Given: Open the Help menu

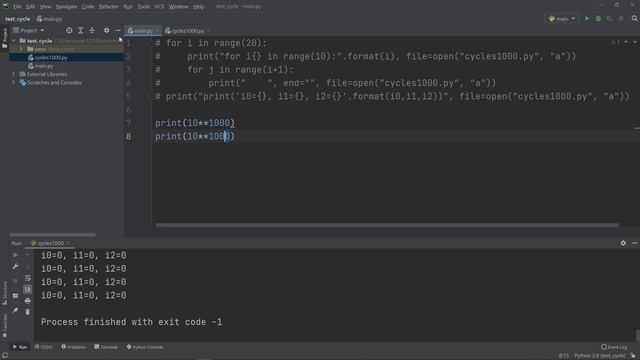Looking at the screenshot, I should tap(198, 7).
